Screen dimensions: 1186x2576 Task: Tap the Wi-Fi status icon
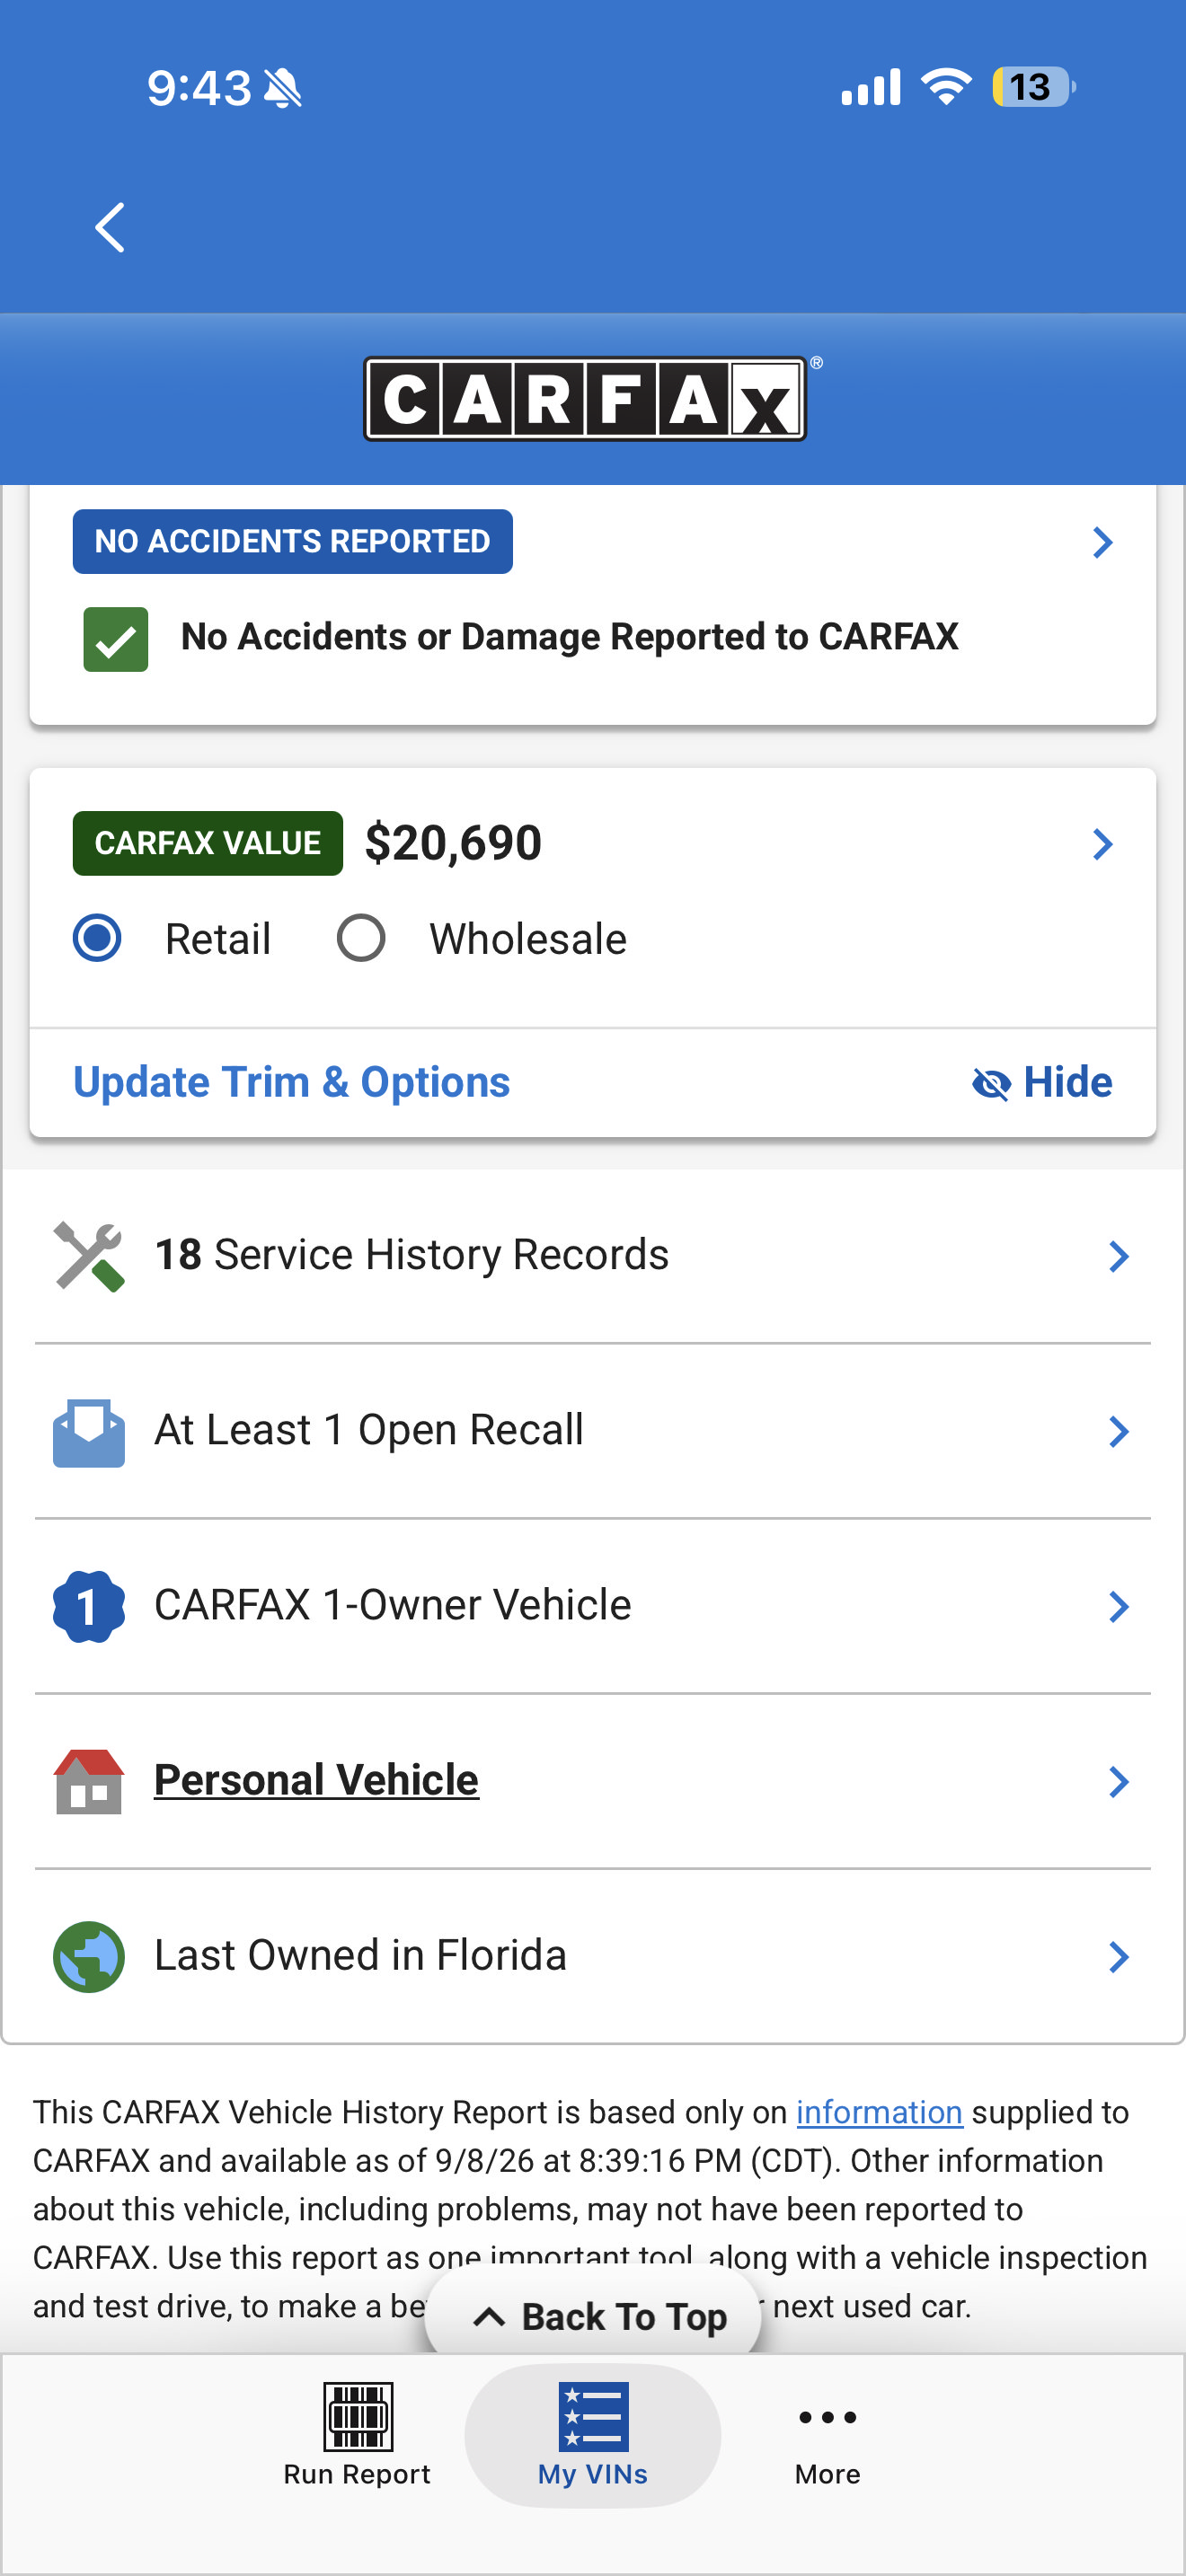click(x=946, y=87)
